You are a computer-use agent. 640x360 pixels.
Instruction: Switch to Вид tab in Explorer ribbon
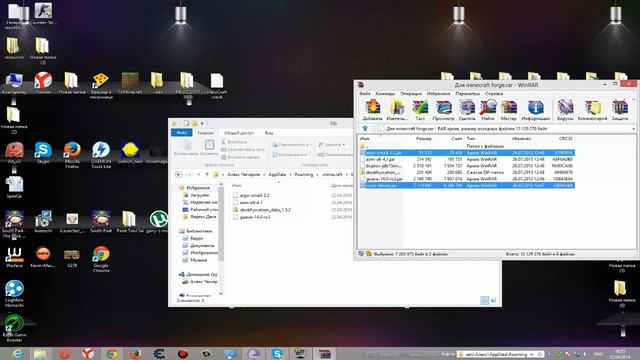269,133
